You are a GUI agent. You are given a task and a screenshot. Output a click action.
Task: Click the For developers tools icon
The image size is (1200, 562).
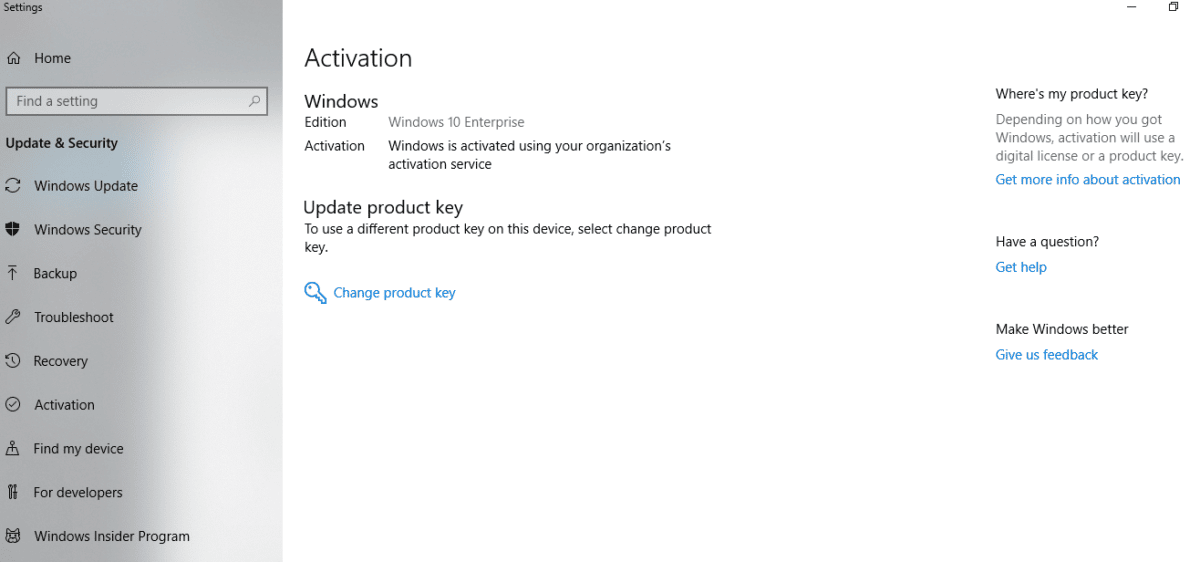tap(13, 492)
